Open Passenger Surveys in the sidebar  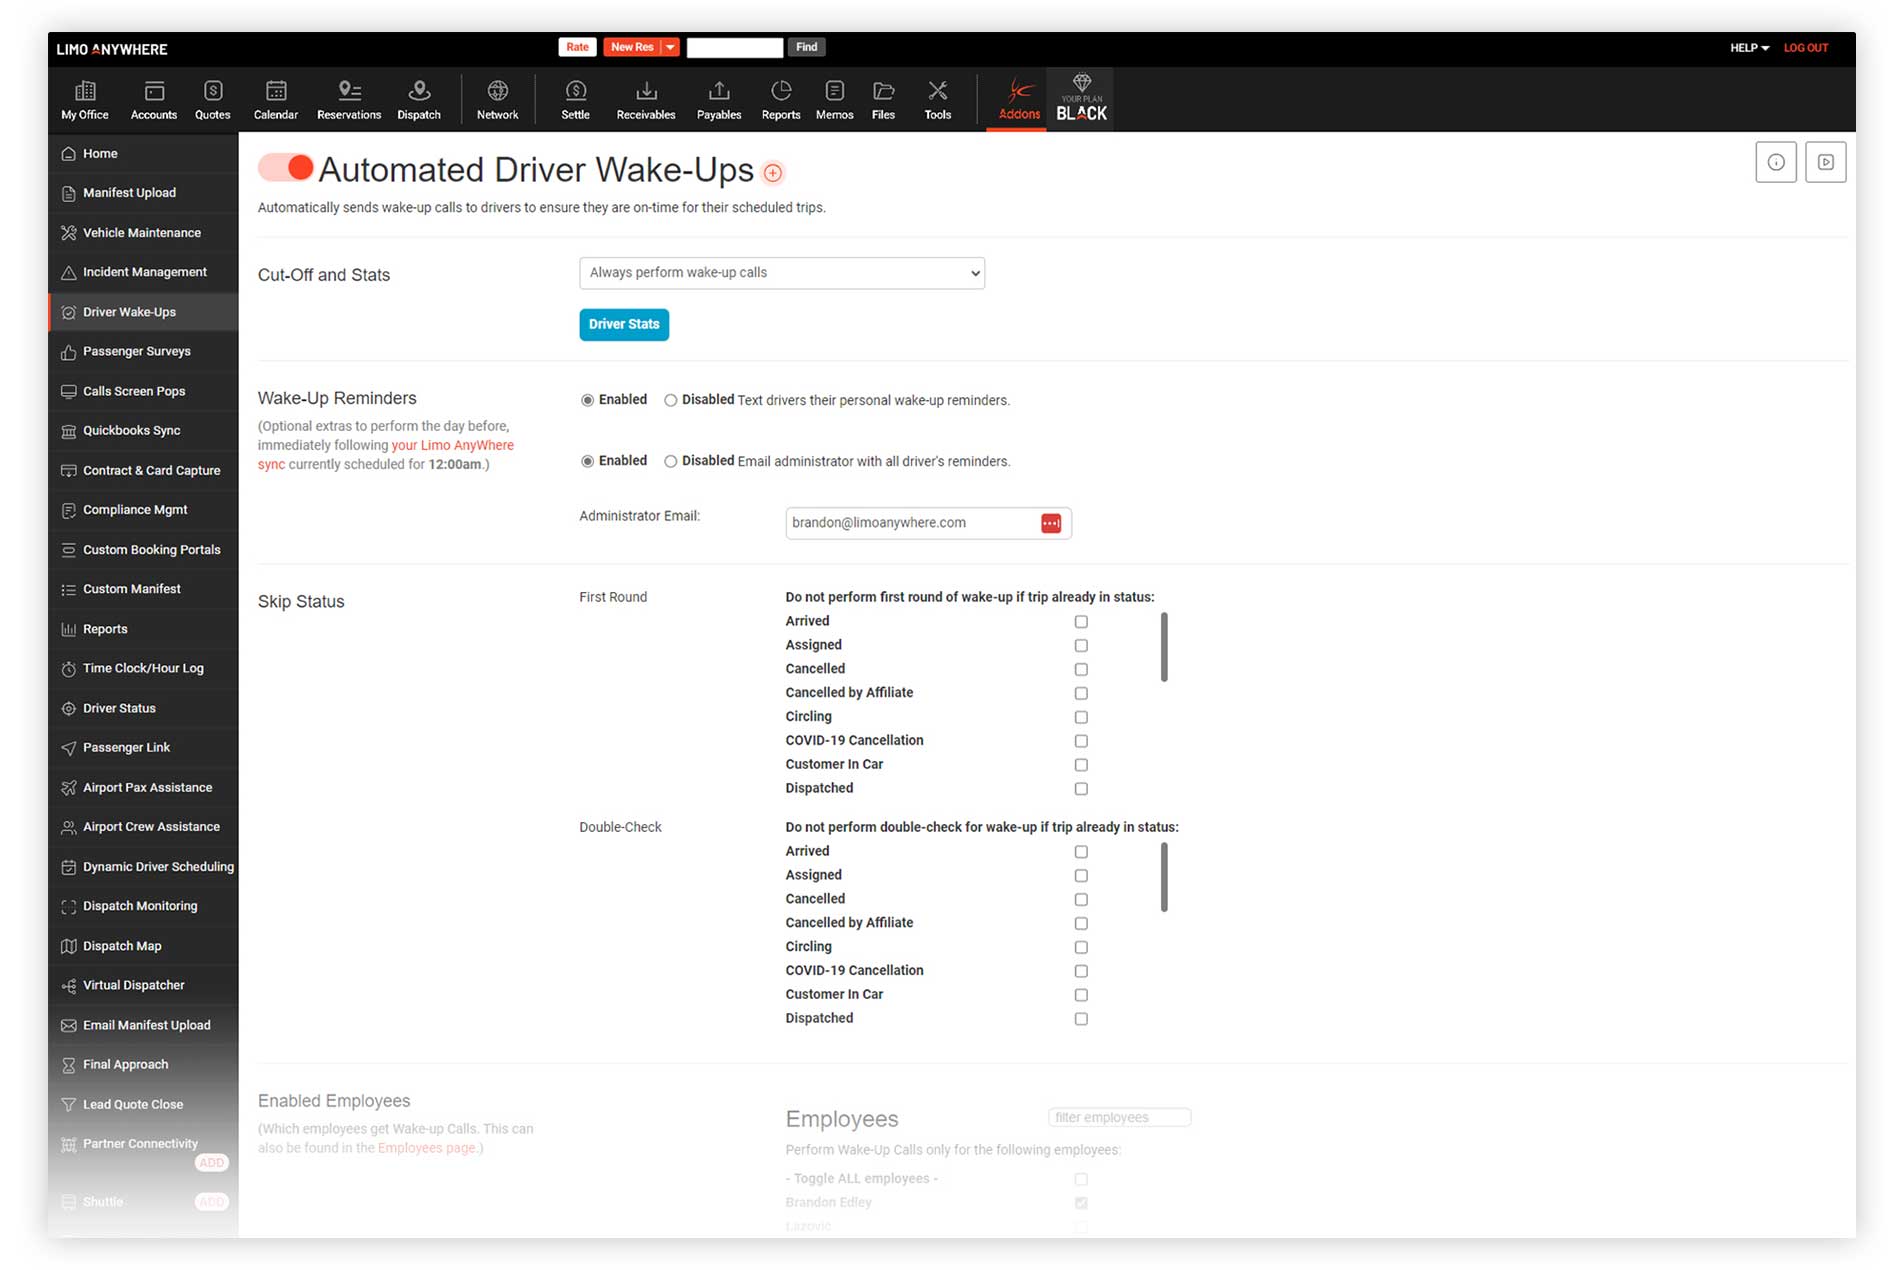coord(136,352)
